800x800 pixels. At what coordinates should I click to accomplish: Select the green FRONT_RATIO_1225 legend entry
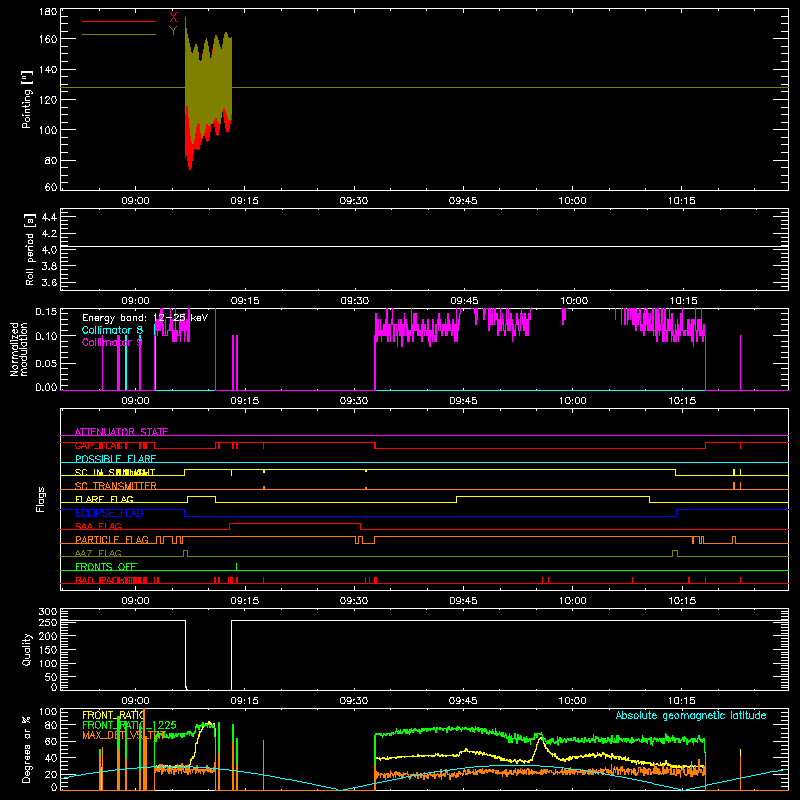(129, 725)
